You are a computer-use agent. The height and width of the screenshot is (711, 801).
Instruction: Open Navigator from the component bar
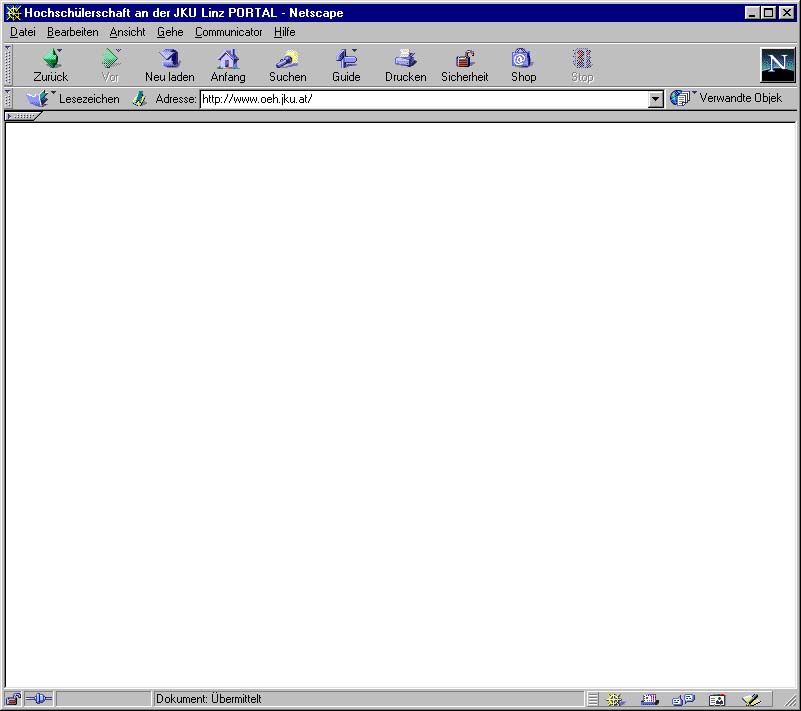(615, 699)
